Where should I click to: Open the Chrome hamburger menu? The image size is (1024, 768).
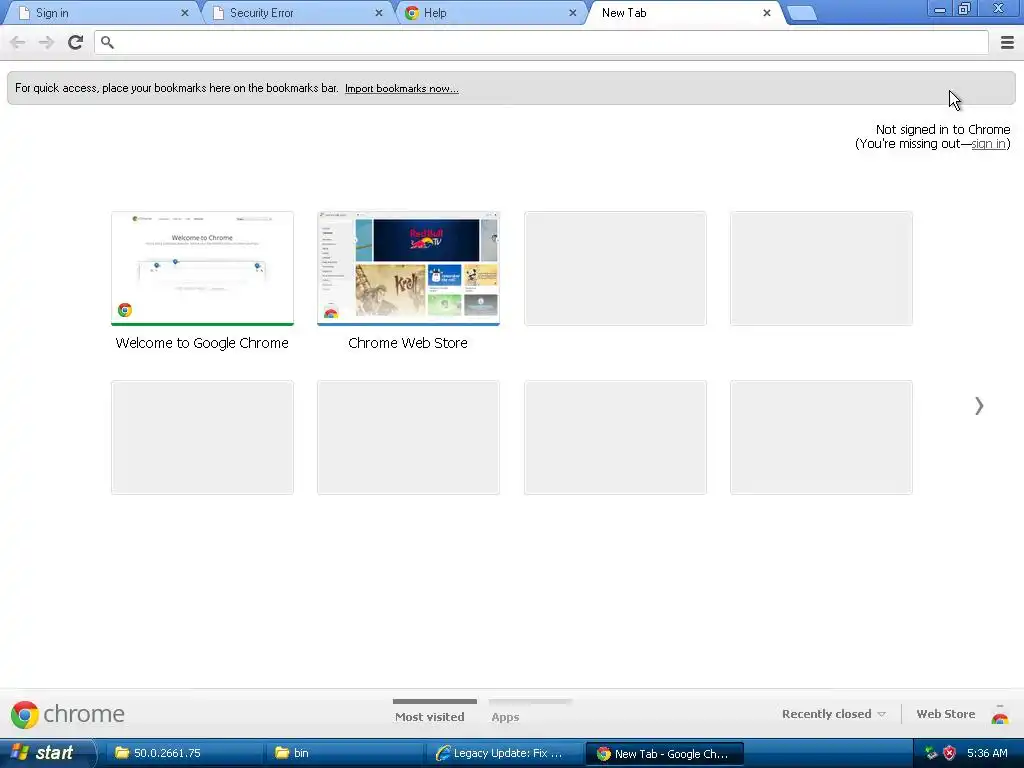[x=1007, y=42]
